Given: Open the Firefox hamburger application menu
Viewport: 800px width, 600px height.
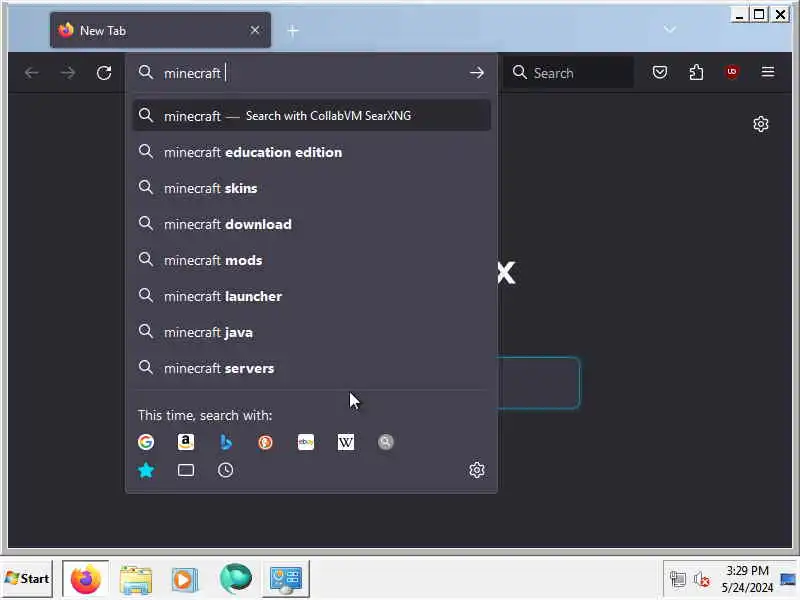Looking at the screenshot, I should (x=768, y=72).
